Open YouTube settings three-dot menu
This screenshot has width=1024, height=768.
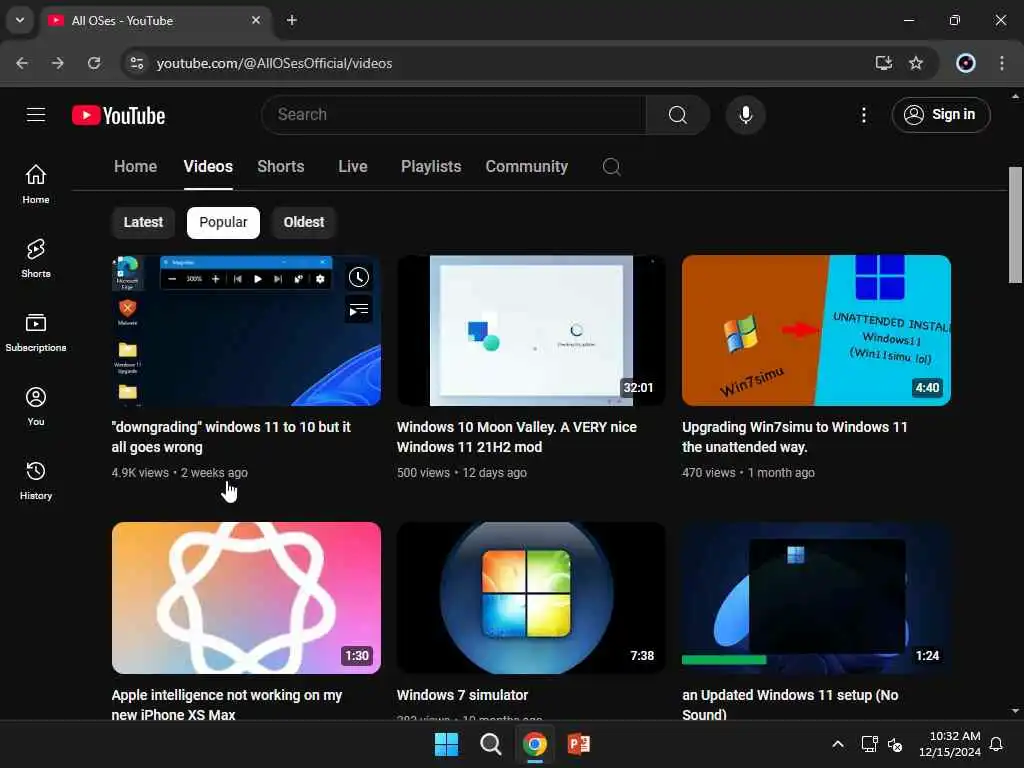coord(863,115)
